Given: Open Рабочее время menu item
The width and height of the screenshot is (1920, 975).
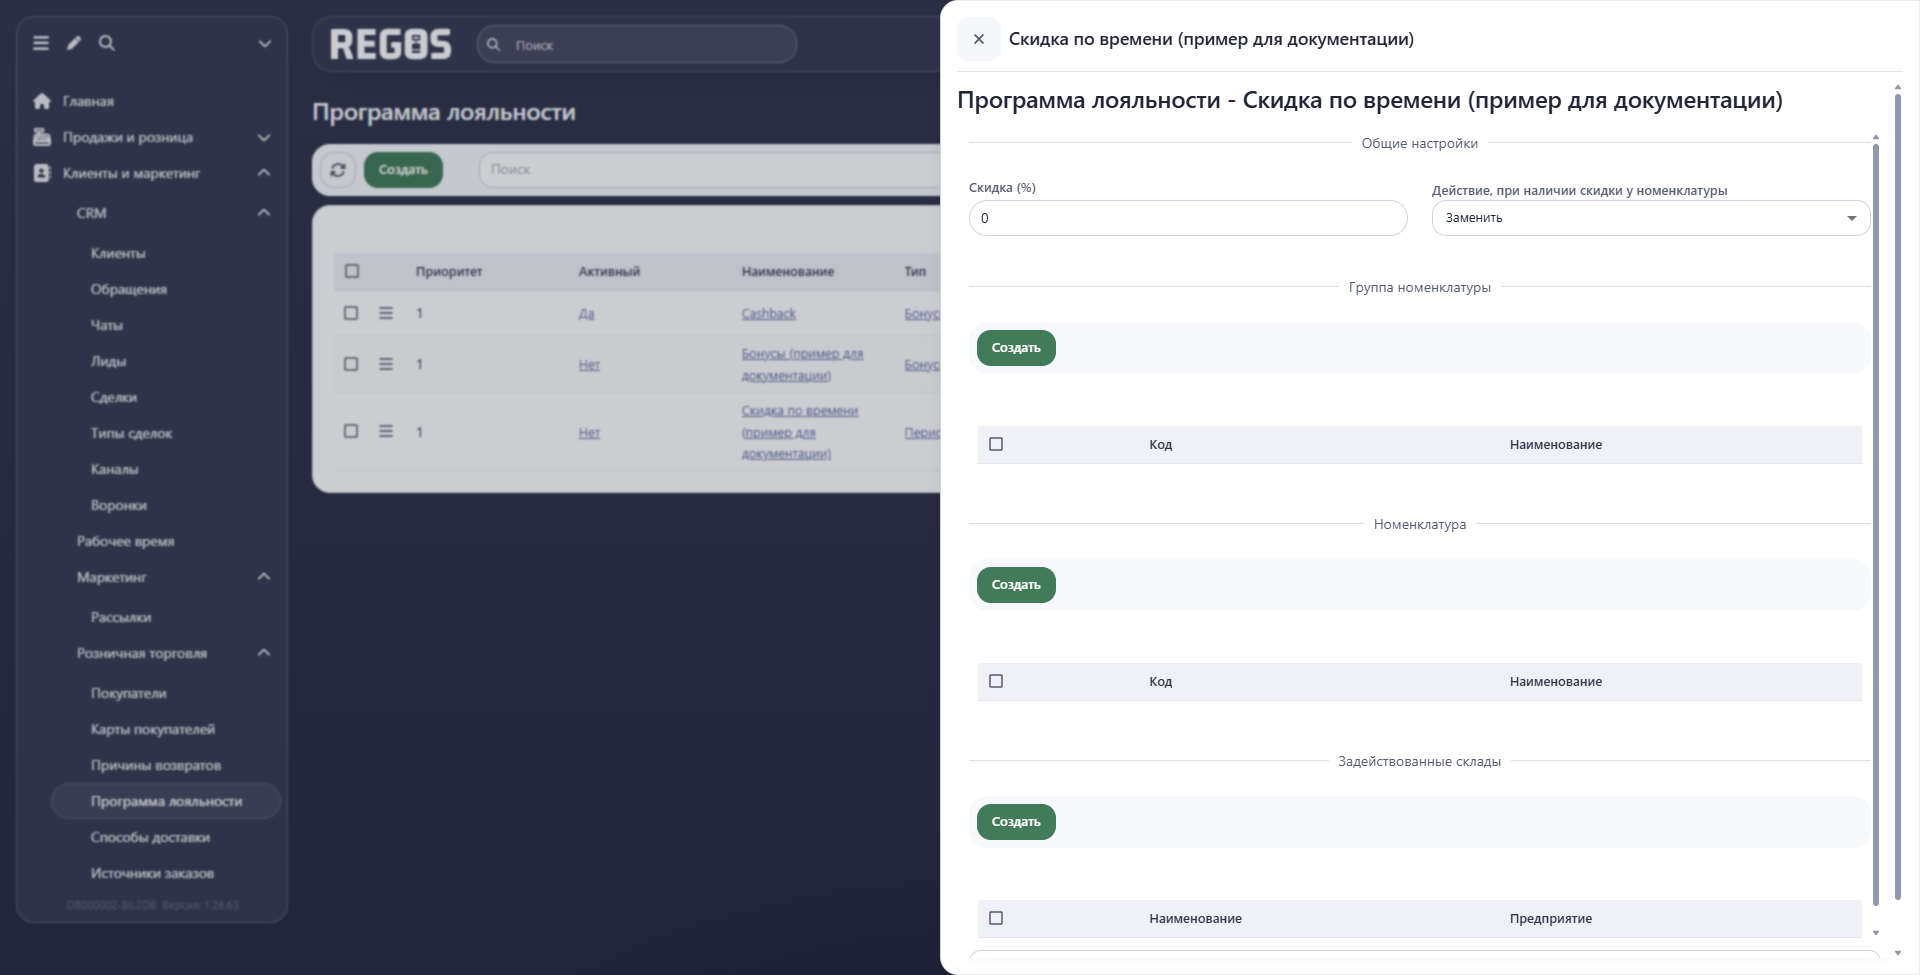Looking at the screenshot, I should (x=126, y=541).
